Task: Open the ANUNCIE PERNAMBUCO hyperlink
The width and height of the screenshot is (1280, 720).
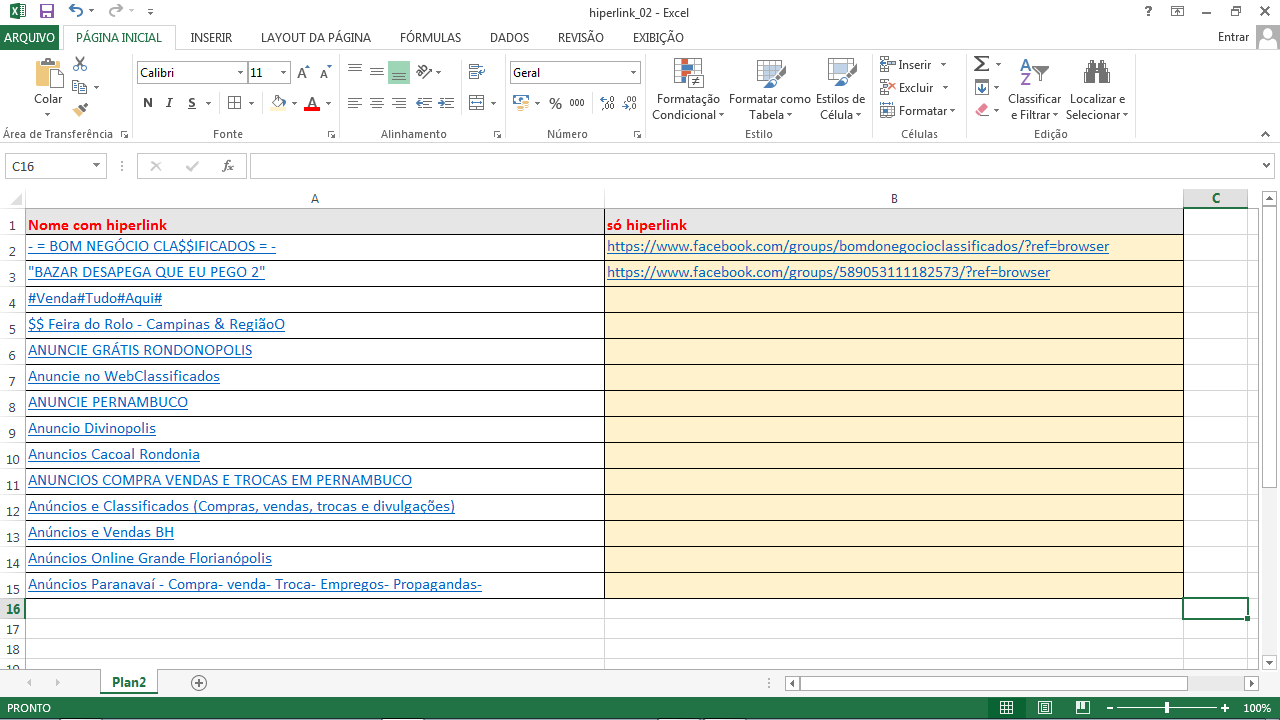Action: pos(108,402)
